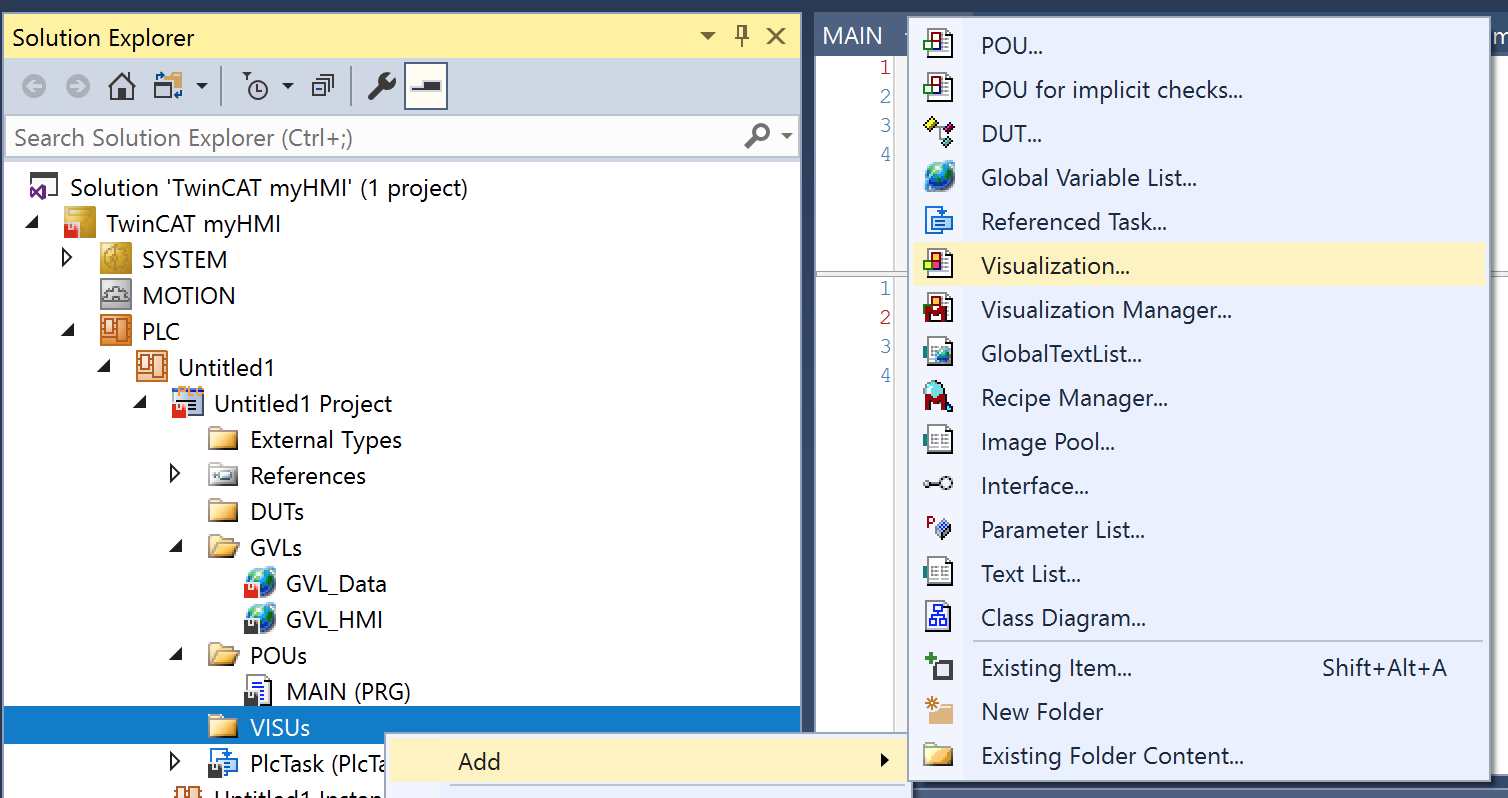Expand the PlcTask node
This screenshot has width=1508, height=798.
click(x=175, y=762)
